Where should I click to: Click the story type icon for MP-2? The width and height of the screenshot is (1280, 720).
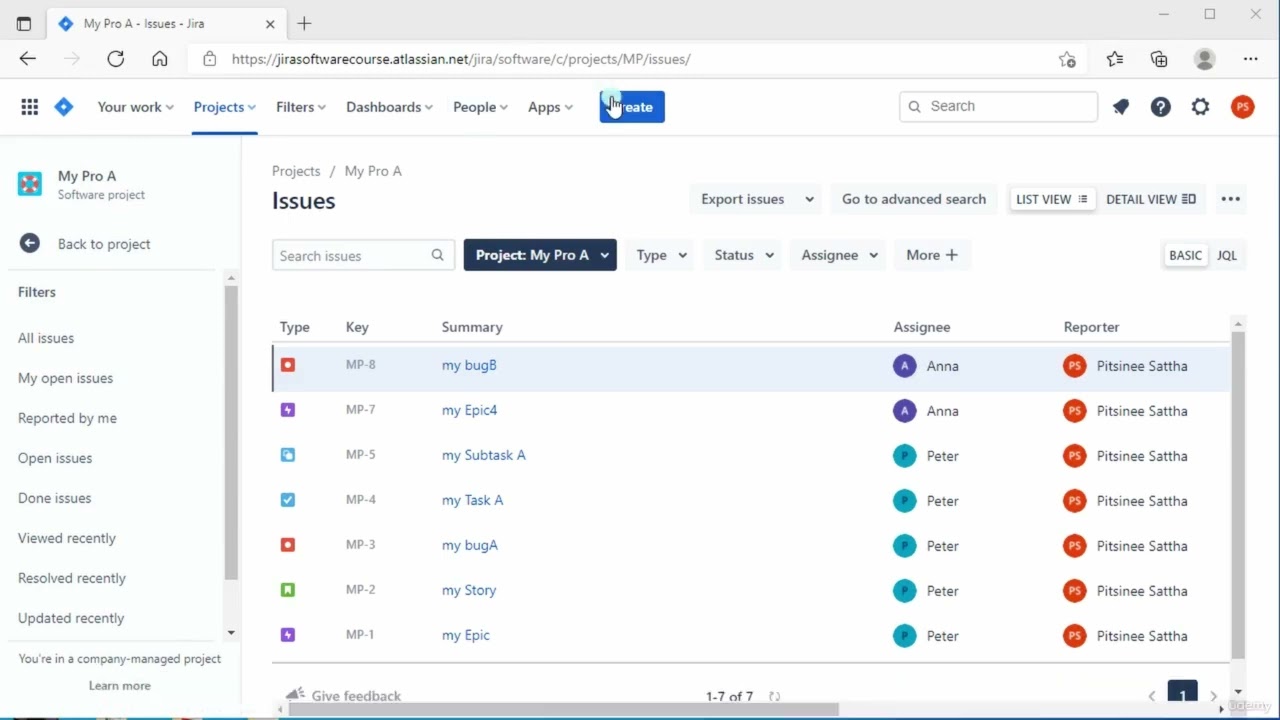pos(288,590)
